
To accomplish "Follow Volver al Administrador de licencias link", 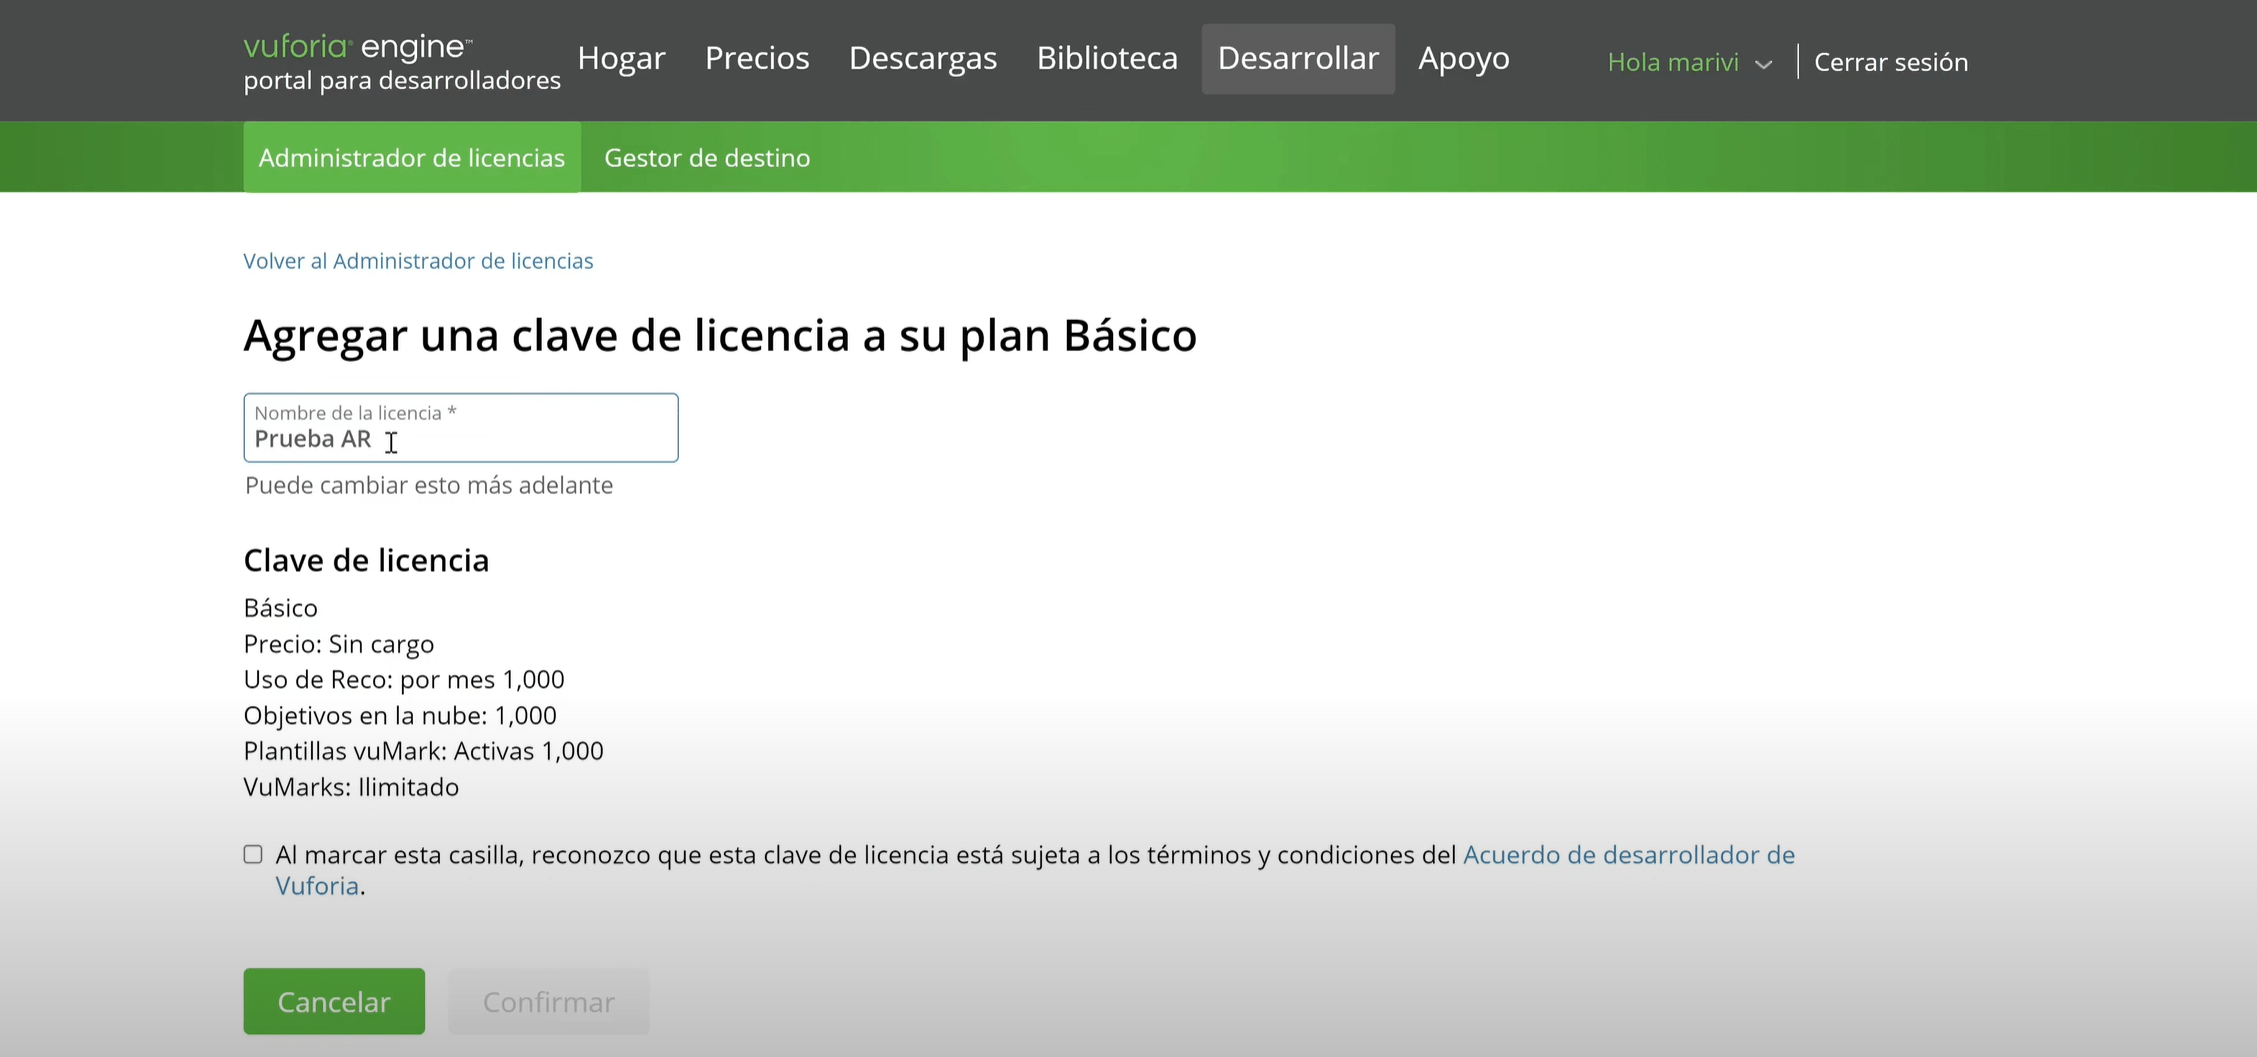I will (418, 261).
